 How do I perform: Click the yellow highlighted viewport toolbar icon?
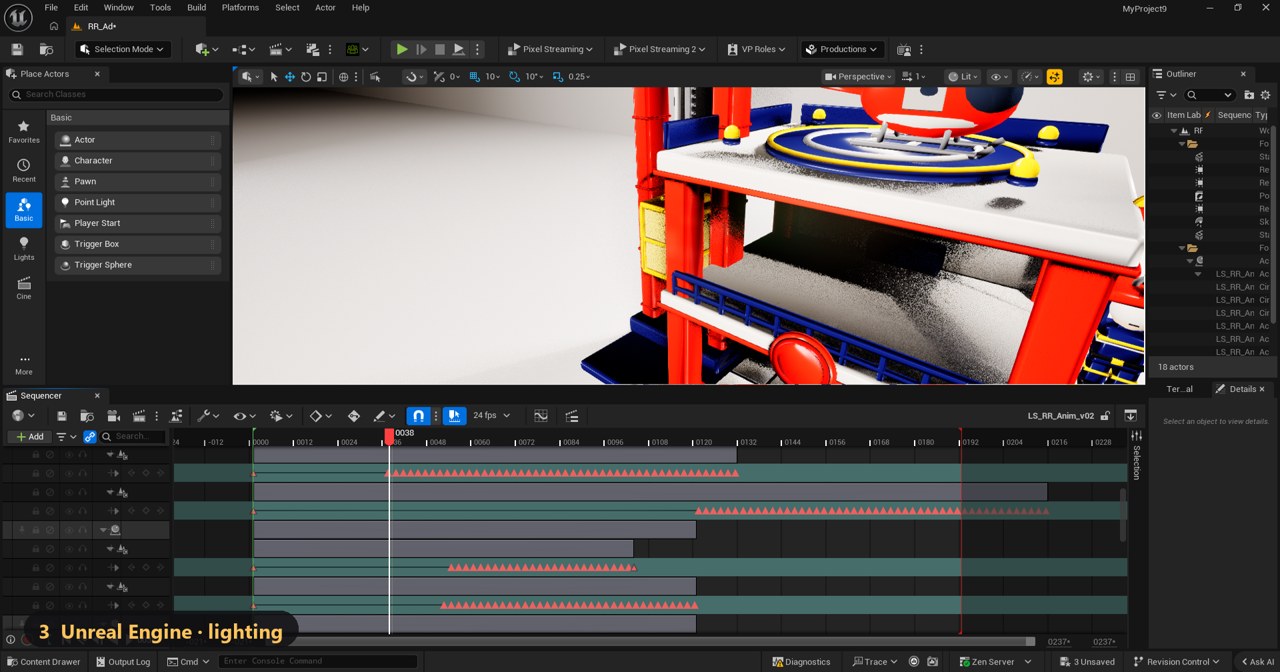pos(1054,77)
